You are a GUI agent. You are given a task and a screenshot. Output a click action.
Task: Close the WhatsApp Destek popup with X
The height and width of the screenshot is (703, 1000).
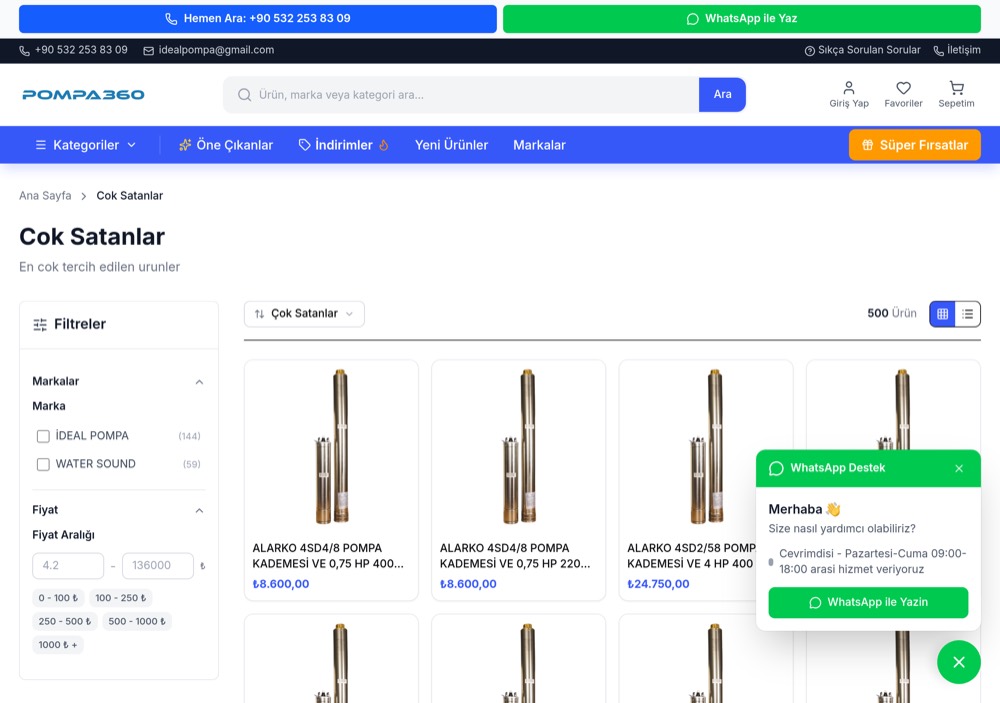tap(959, 468)
